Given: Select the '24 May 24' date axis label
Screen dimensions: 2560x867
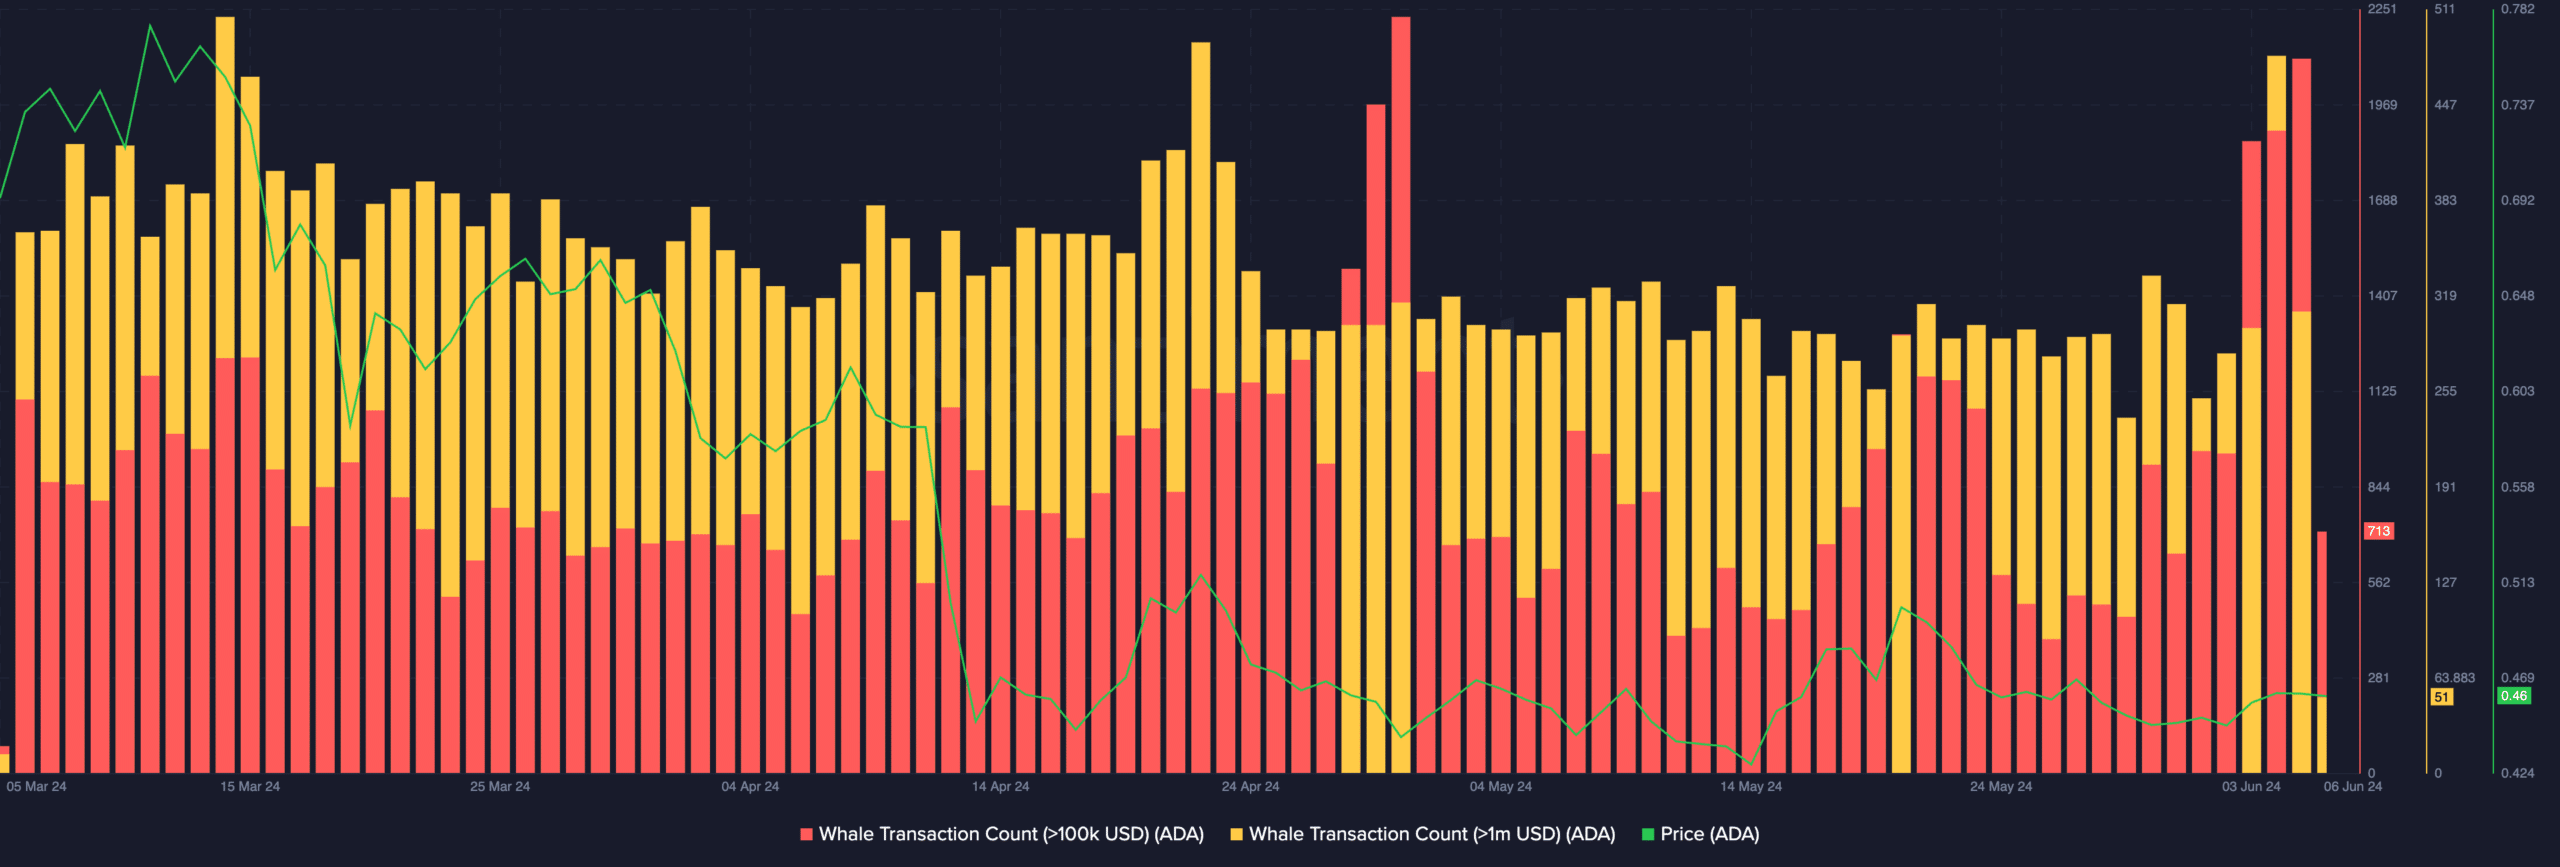Looking at the screenshot, I should click(2001, 787).
